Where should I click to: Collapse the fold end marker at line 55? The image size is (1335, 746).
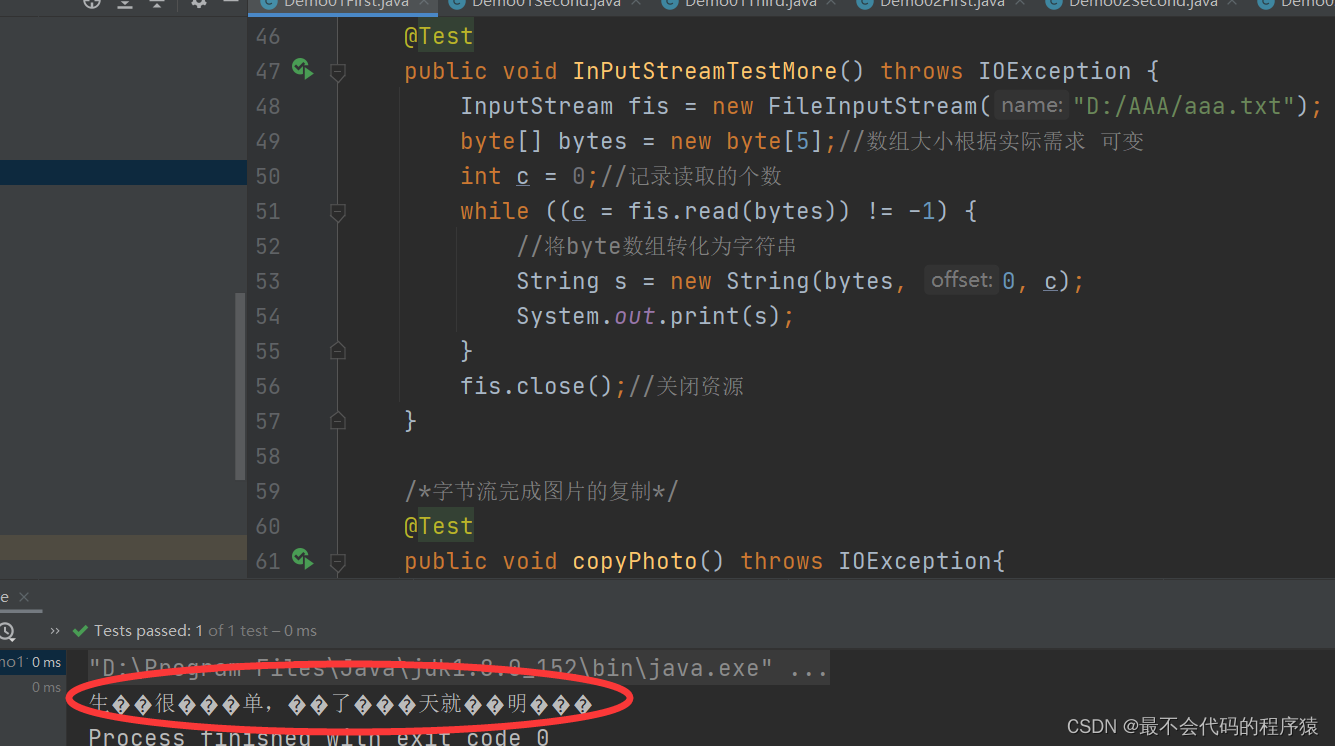338,351
